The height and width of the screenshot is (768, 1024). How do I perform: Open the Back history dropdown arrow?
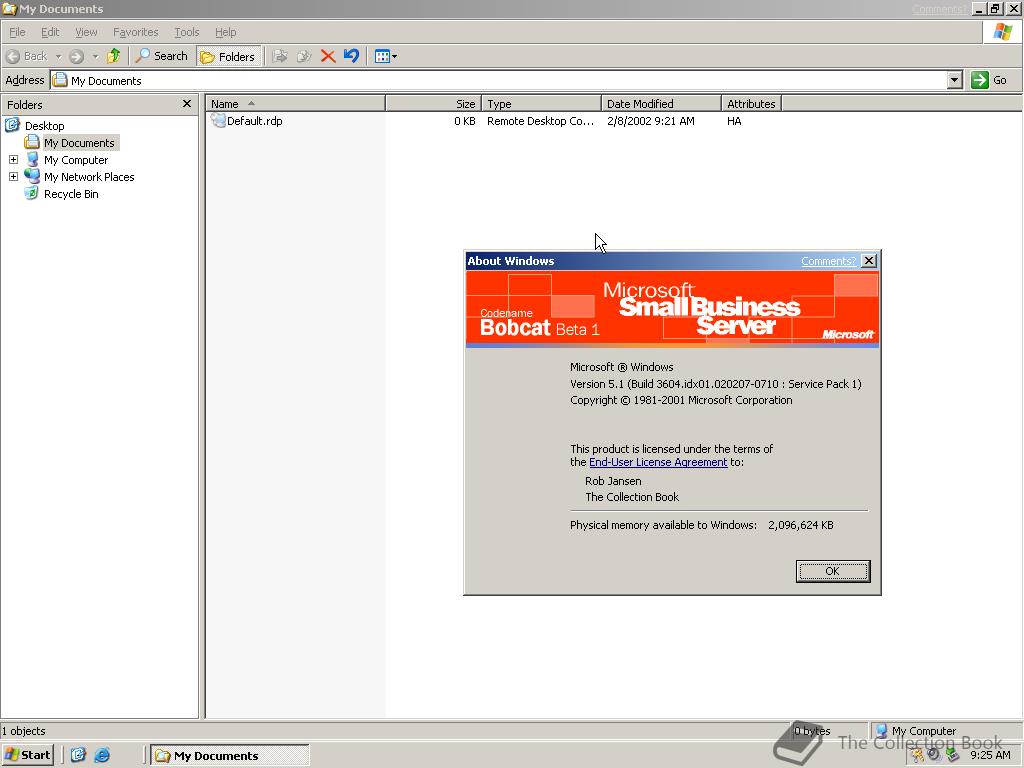point(58,56)
